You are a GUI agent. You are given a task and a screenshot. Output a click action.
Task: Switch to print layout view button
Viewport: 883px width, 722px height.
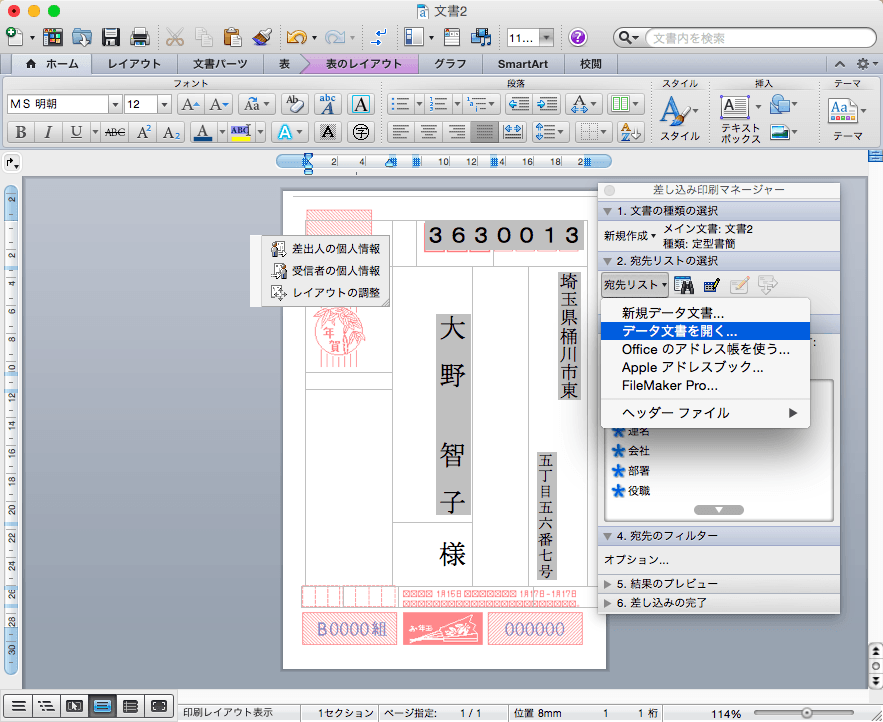102,706
